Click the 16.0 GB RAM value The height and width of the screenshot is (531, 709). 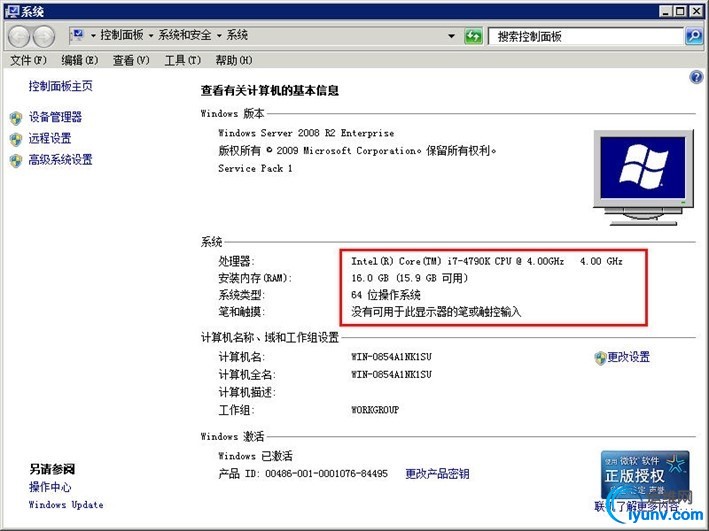click(x=409, y=278)
